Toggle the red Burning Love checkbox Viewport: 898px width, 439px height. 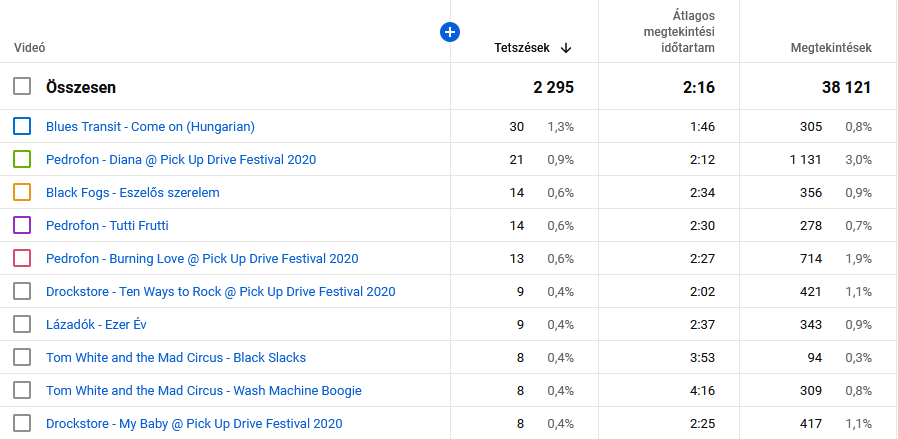point(22,258)
